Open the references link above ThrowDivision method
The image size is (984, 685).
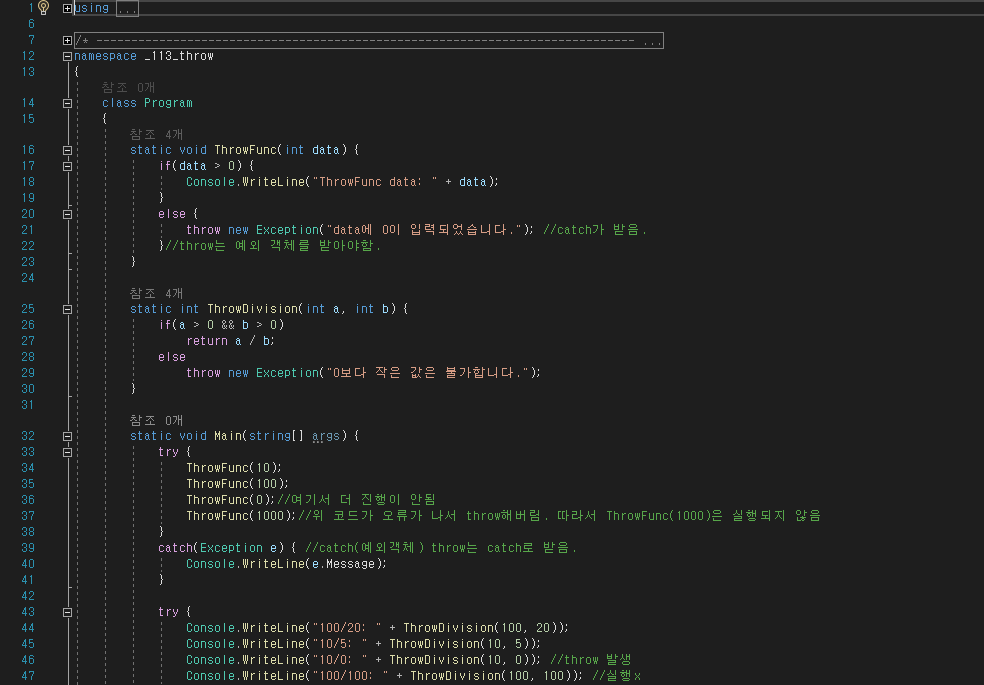156,293
